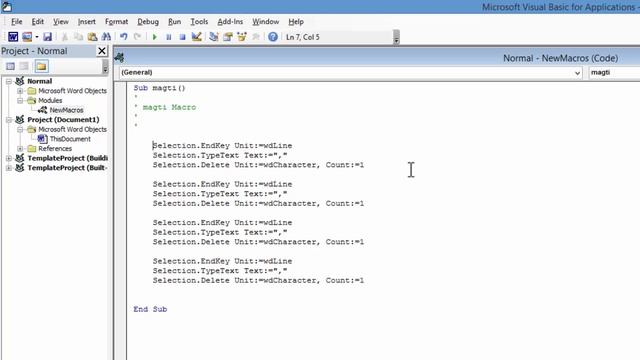Image resolution: width=640 pixels, height=360 pixels.
Task: Click the code window margin indicator bar
Action: click(120, 220)
